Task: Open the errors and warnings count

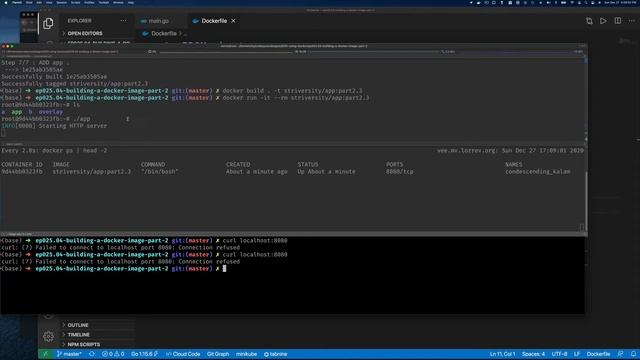Action: tap(113, 354)
